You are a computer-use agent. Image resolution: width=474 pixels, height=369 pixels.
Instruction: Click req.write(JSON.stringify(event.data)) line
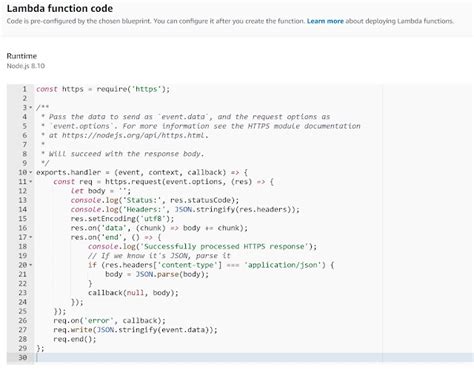pos(135,330)
